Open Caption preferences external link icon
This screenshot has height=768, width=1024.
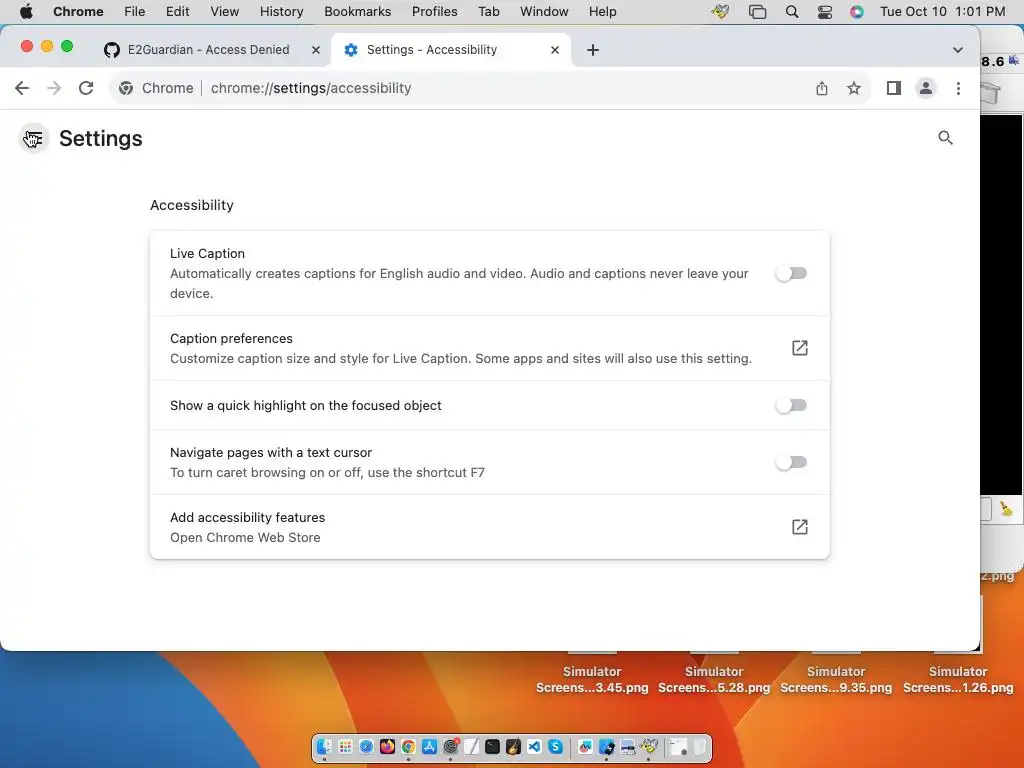click(799, 348)
